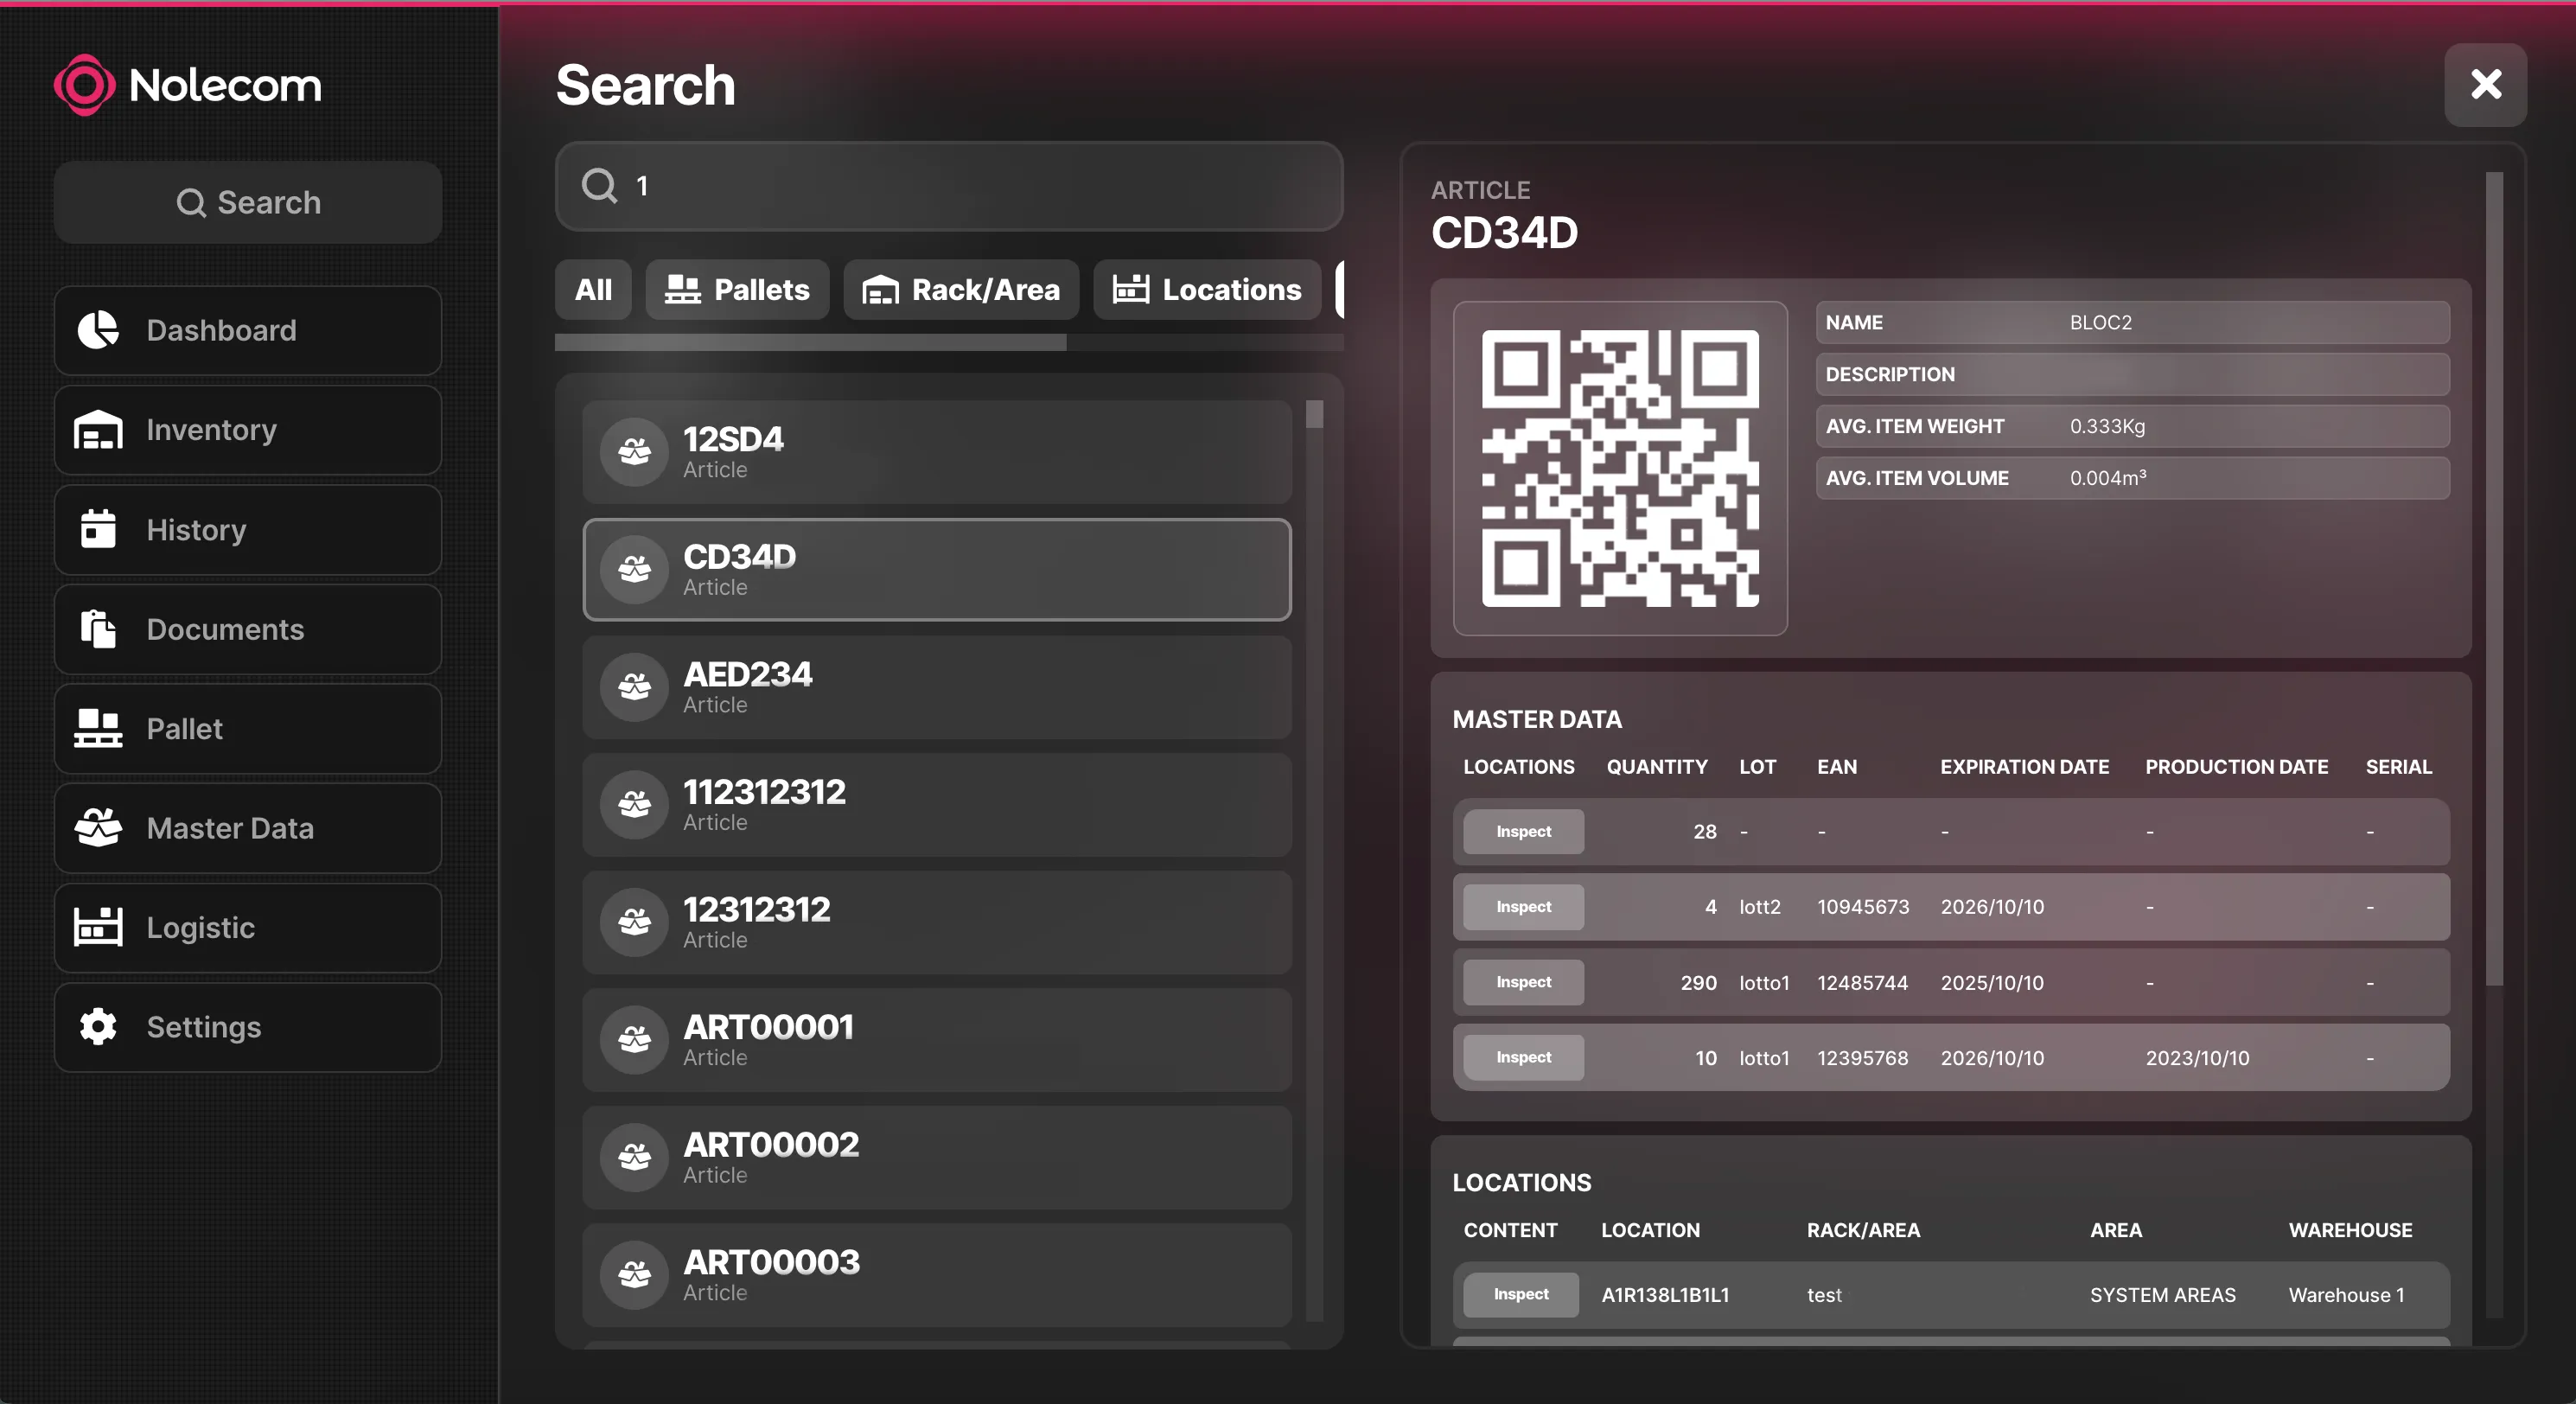Click the Master Data boxes icon
This screenshot has width=2576, height=1404.
(98, 828)
